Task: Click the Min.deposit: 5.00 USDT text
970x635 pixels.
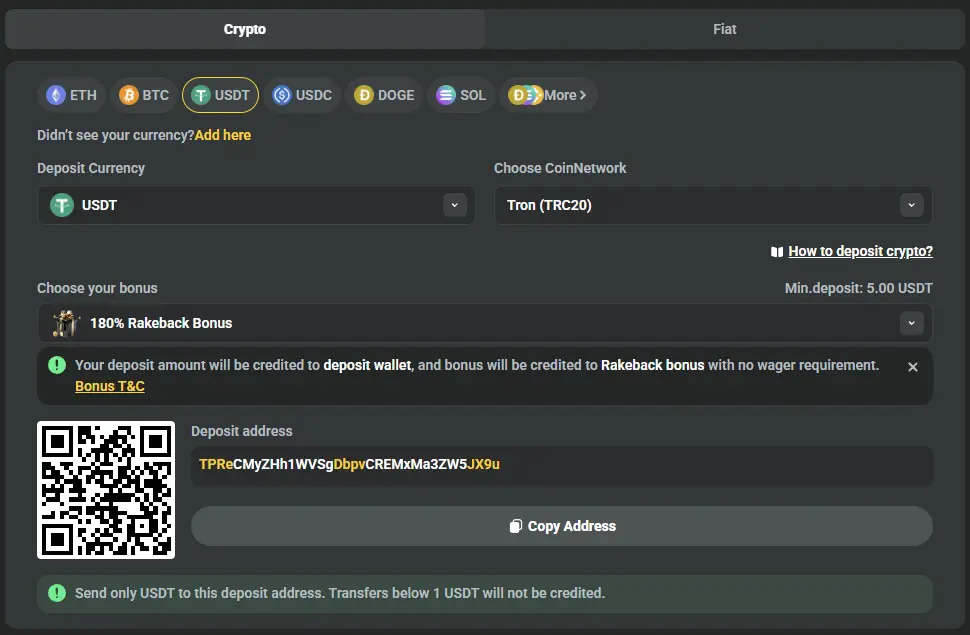Action: tap(859, 288)
